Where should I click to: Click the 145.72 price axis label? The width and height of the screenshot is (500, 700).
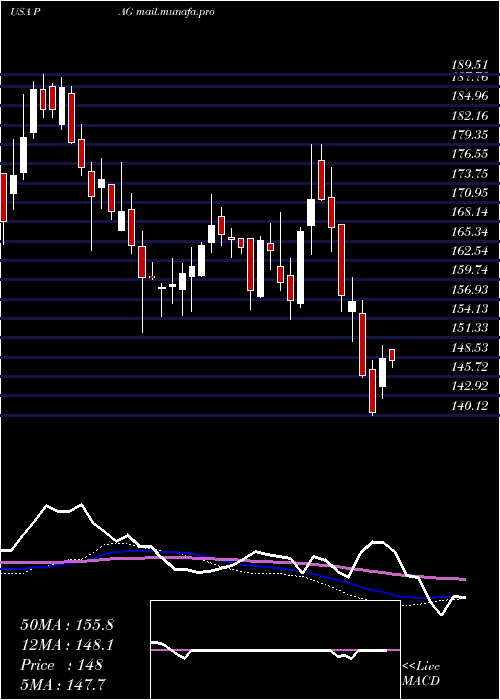[470, 367]
